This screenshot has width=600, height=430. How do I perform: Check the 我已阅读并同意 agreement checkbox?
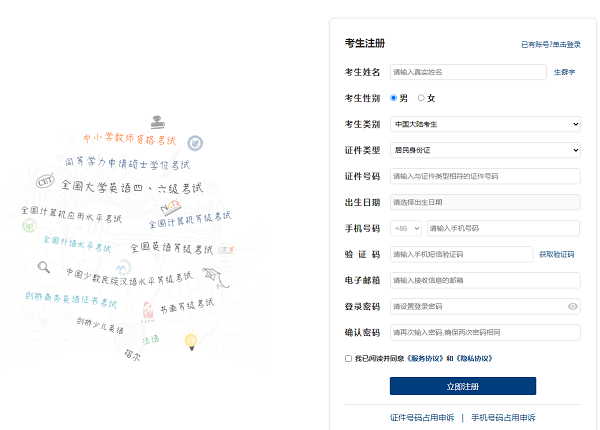(348, 358)
